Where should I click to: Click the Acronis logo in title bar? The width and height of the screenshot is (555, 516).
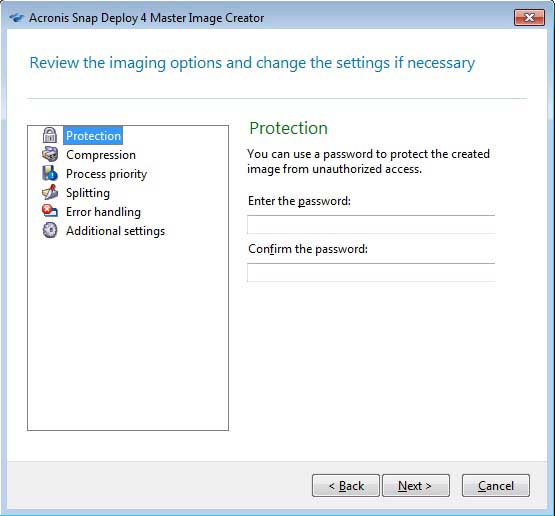[17, 18]
